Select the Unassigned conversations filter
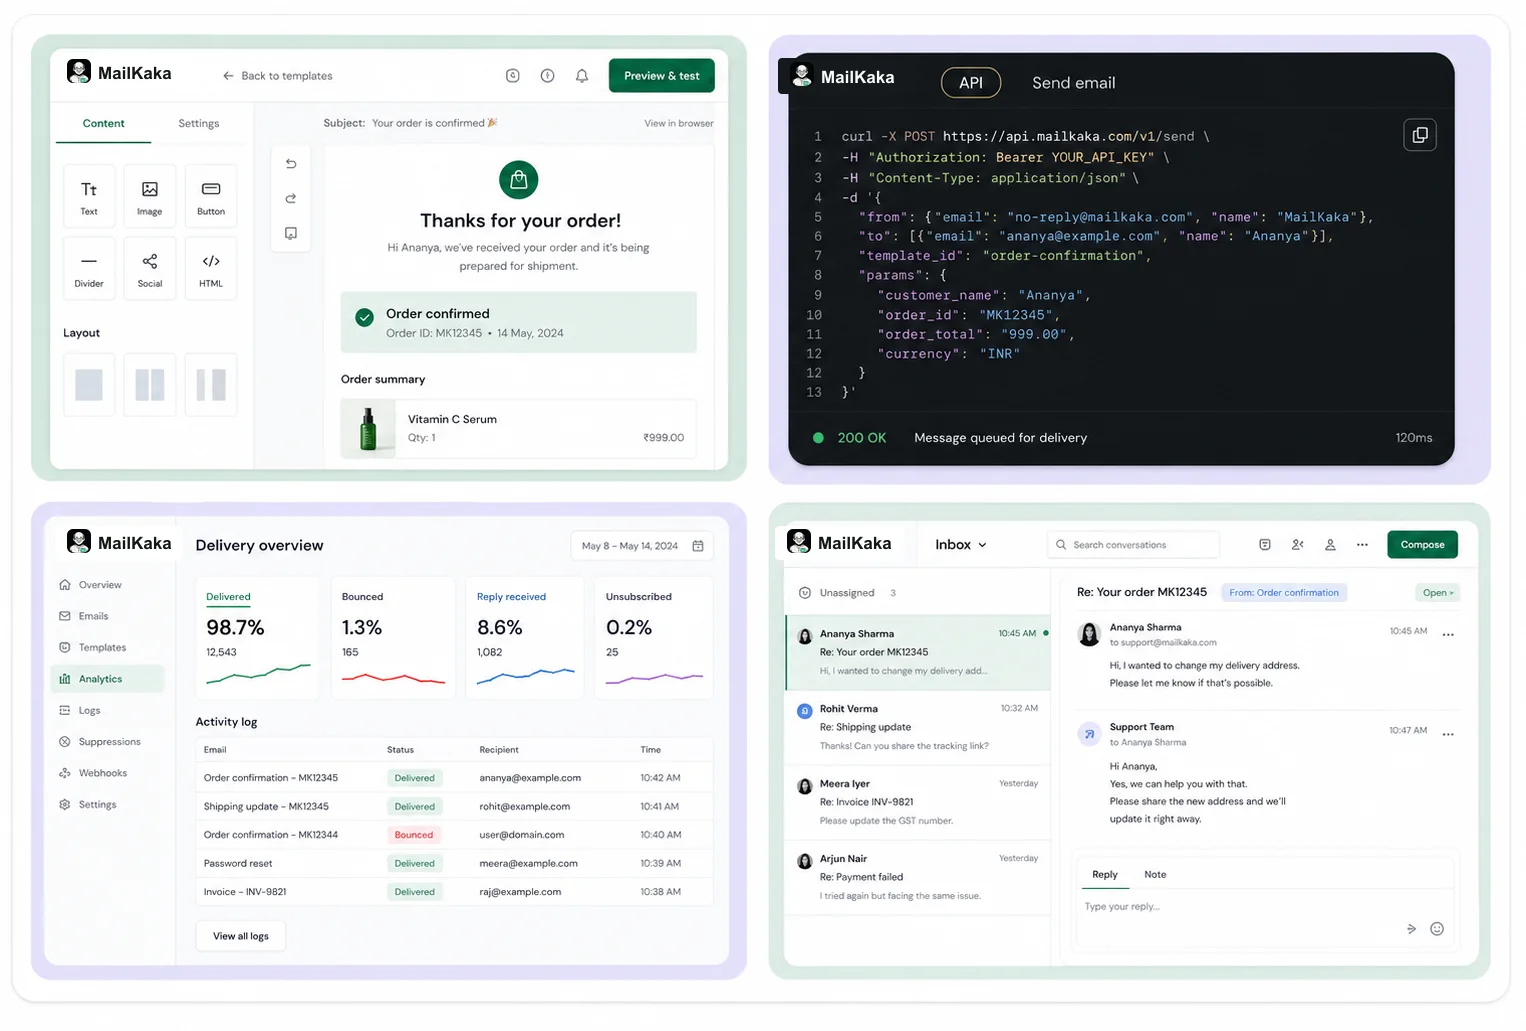Viewport: 1526px width, 1031px height. 847,593
